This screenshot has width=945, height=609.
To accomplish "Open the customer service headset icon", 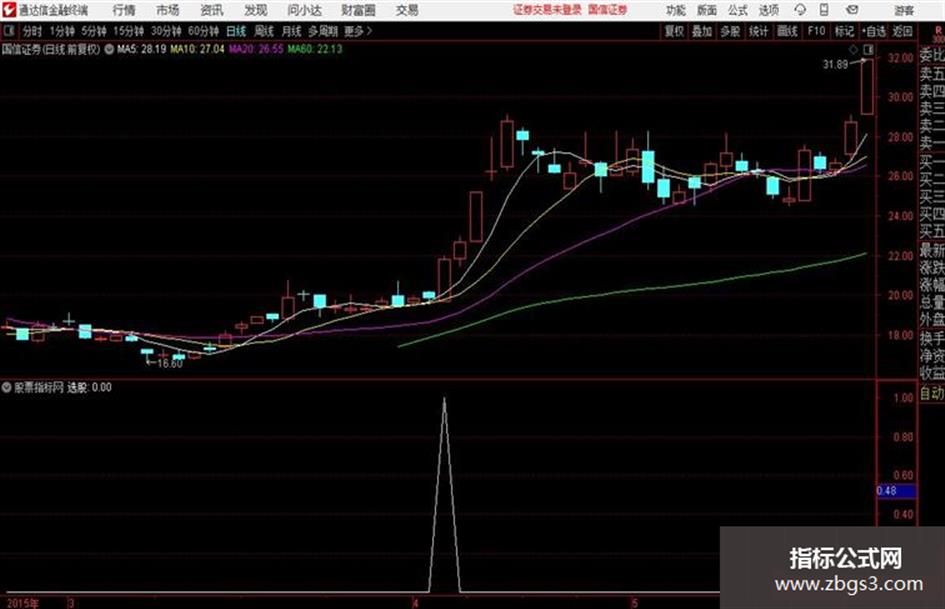I will tap(800, 10).
